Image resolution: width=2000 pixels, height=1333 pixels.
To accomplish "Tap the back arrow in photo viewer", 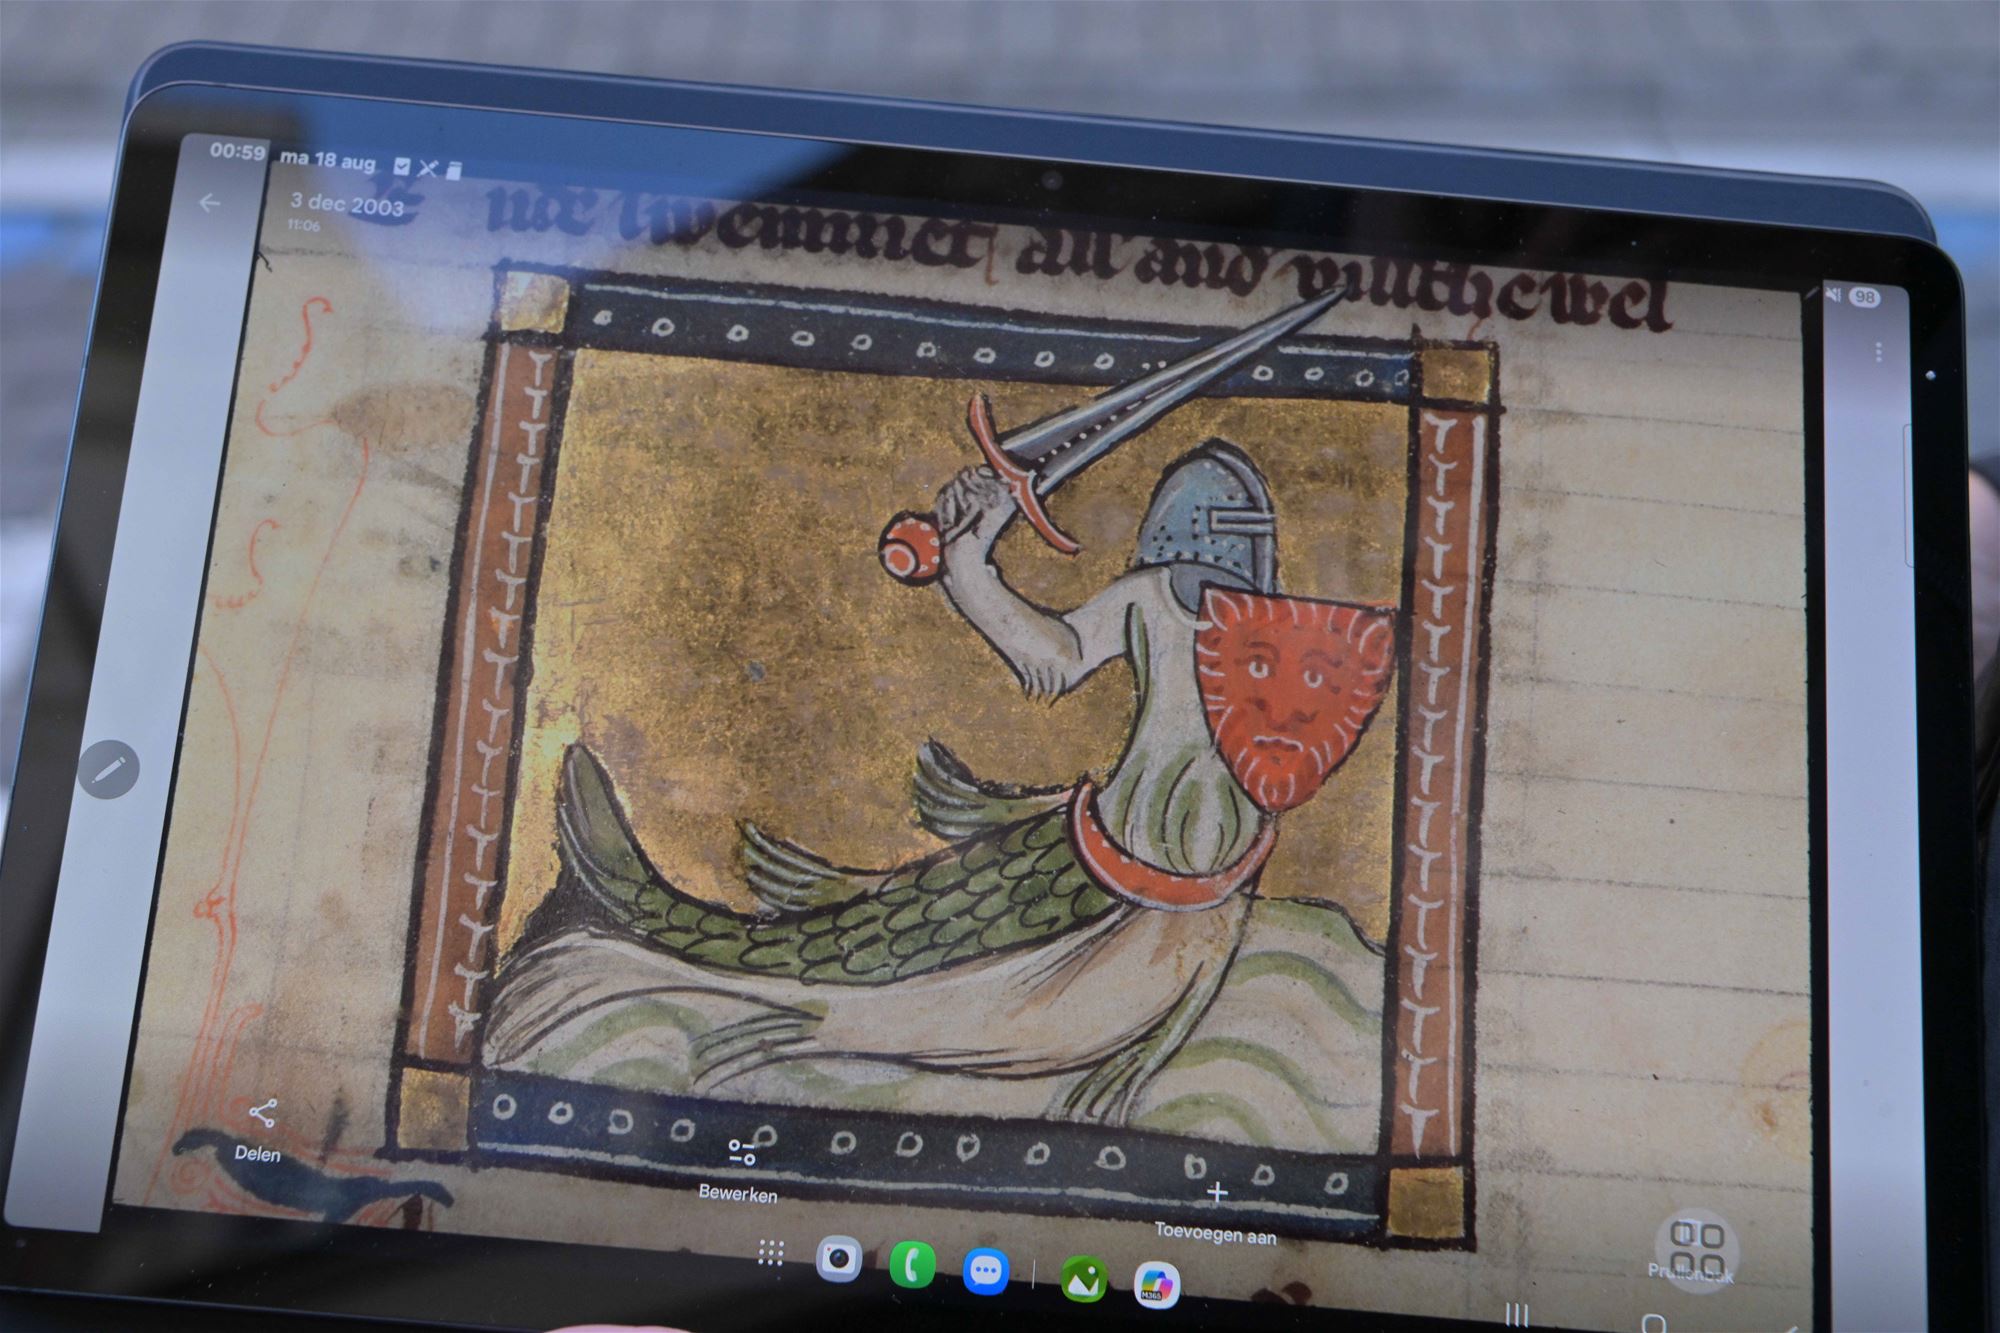I will pyautogui.click(x=209, y=203).
